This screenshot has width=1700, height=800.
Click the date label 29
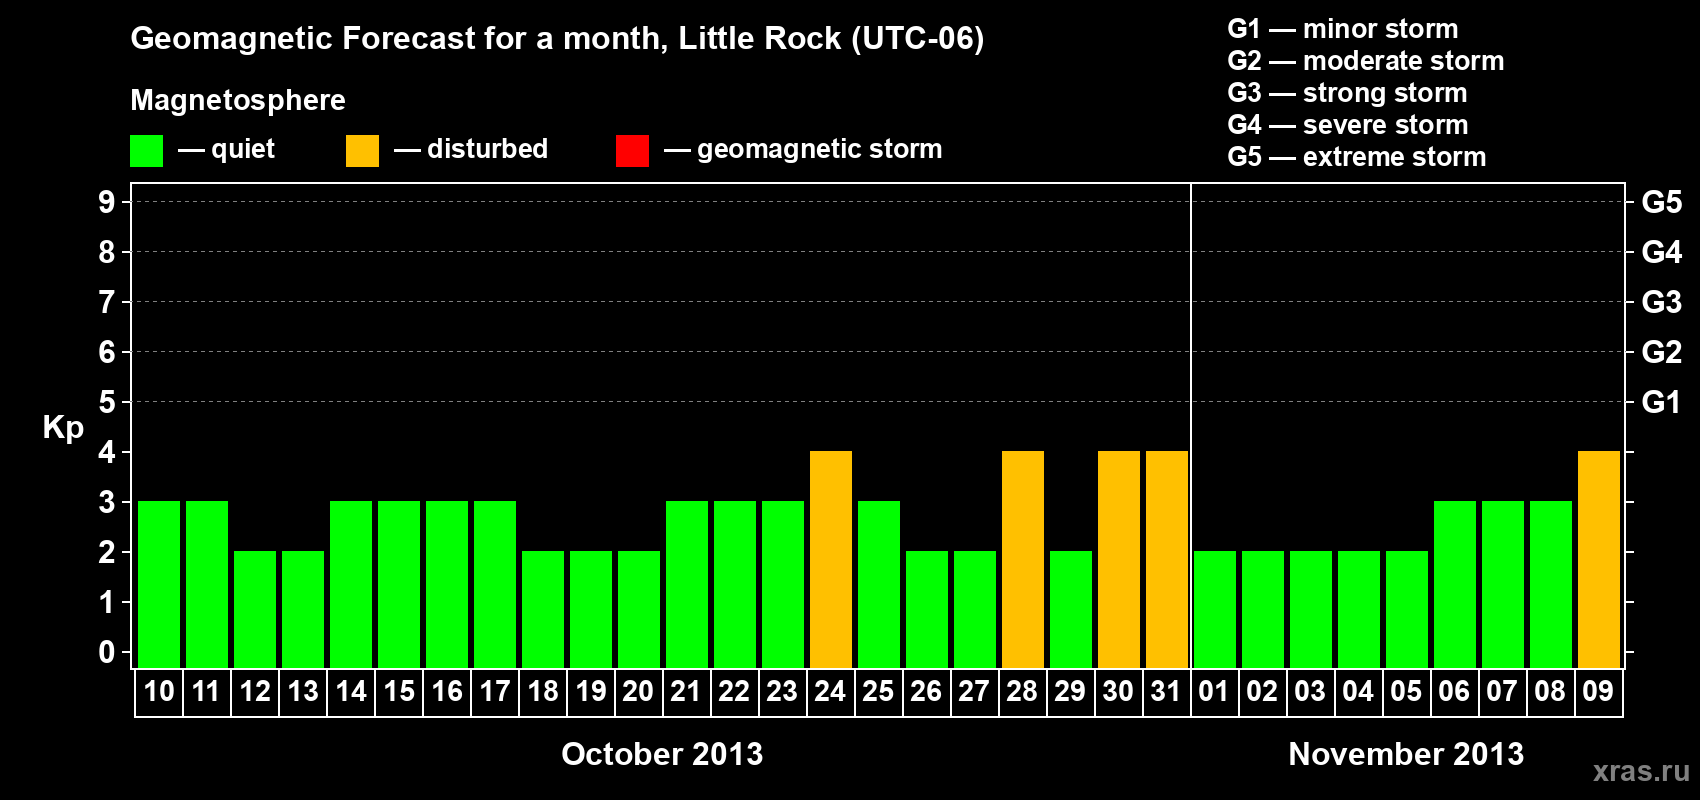pos(1070,691)
